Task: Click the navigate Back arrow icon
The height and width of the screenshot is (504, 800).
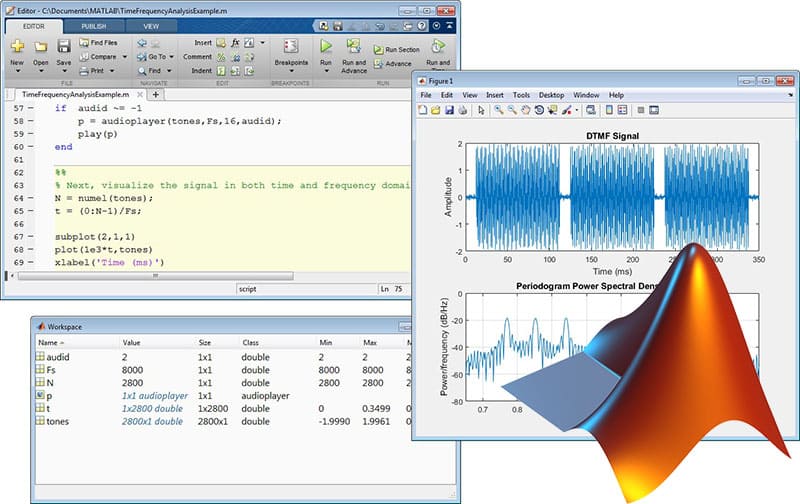Action: [142, 43]
